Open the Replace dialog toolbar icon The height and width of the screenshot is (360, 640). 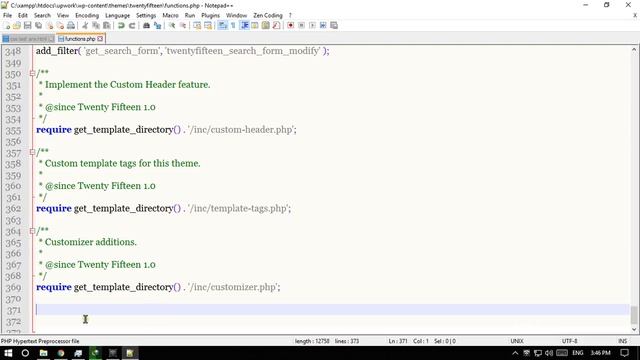157,25
